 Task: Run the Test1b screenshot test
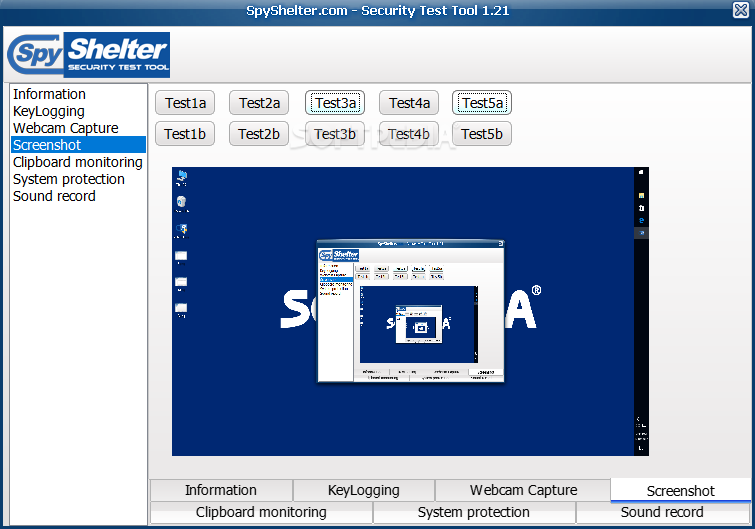(x=185, y=134)
